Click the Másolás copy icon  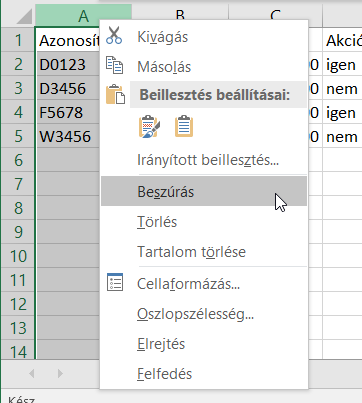click(114, 65)
